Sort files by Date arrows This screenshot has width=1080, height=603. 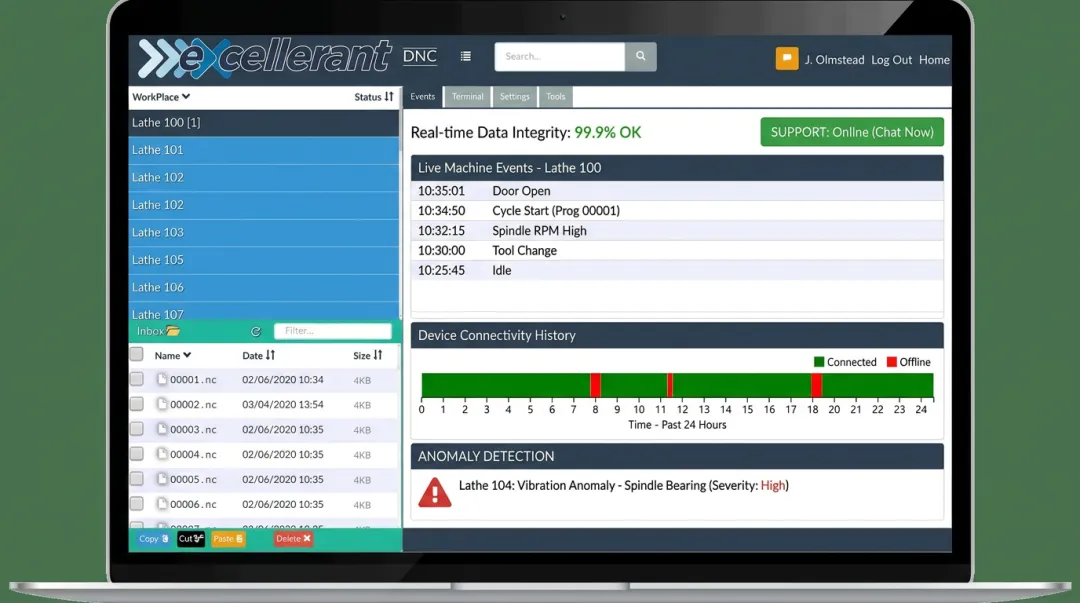[x=270, y=355]
